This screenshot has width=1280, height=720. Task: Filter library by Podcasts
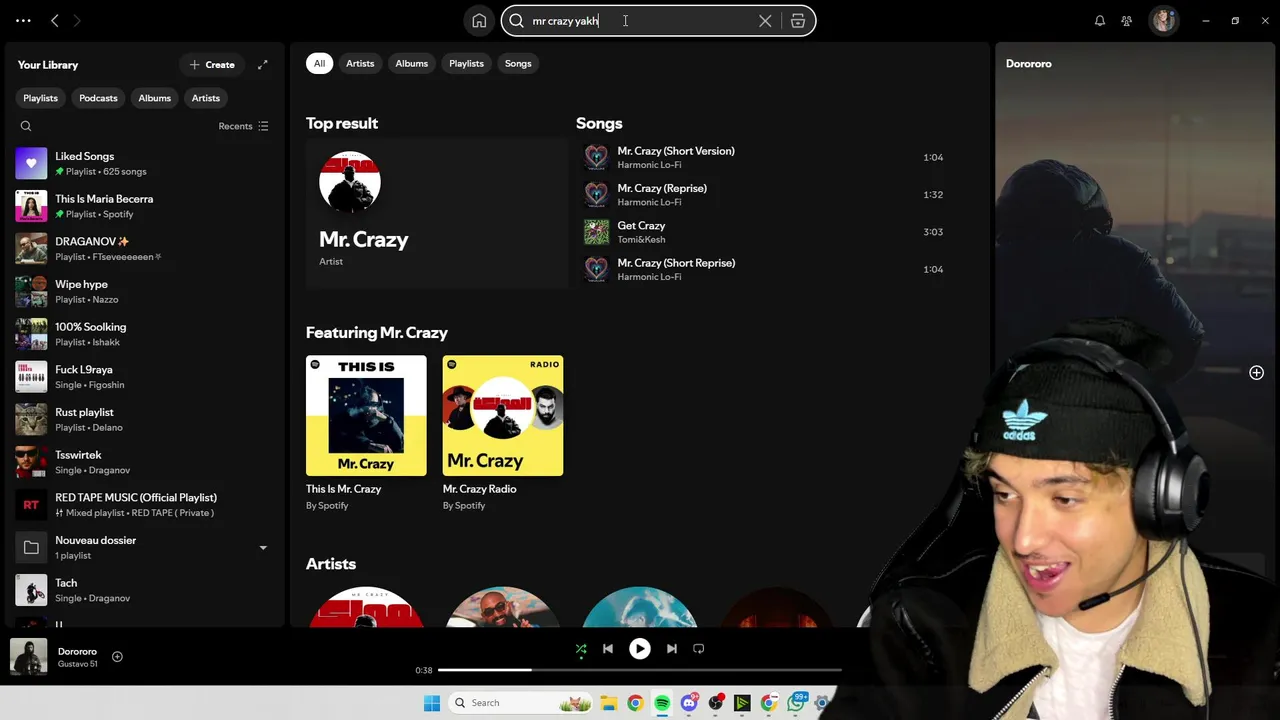tap(98, 98)
